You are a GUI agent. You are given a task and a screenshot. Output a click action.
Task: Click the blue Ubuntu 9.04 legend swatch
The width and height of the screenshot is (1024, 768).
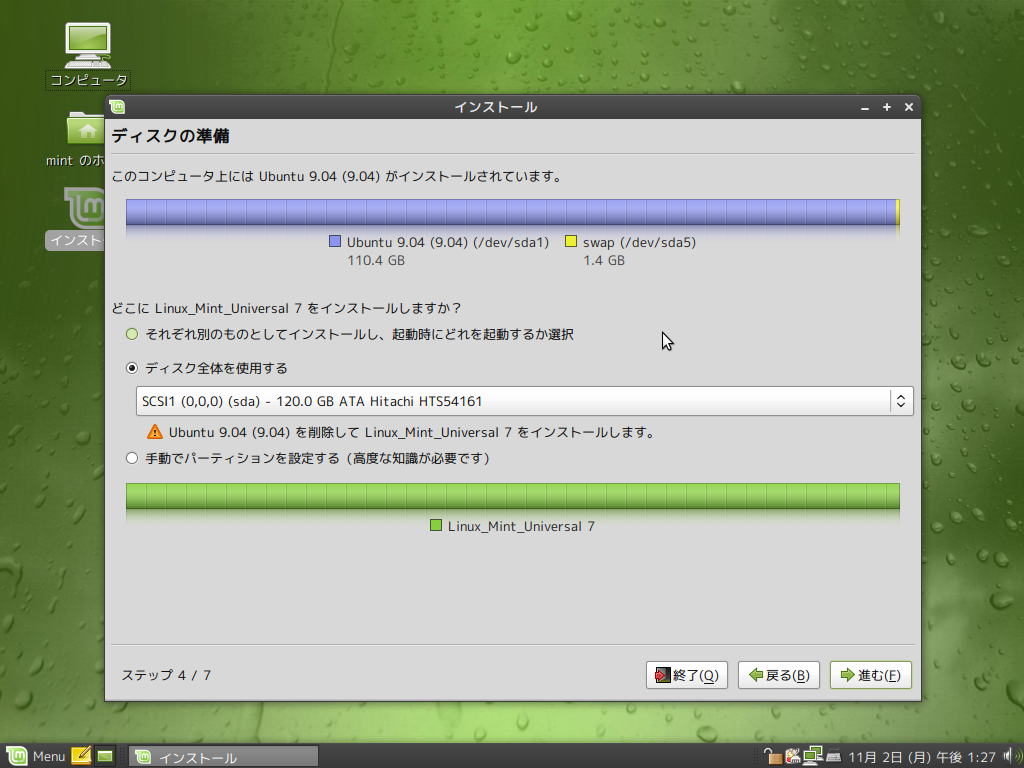pyautogui.click(x=335, y=242)
